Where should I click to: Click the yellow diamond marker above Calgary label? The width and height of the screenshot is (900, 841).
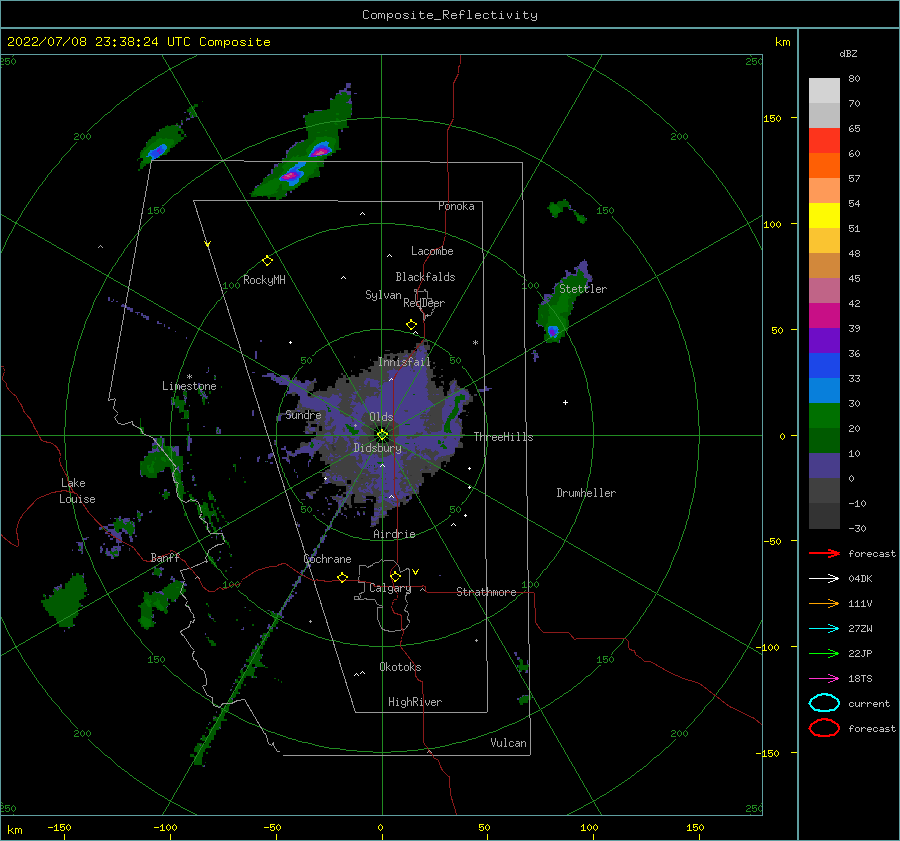pos(395,576)
